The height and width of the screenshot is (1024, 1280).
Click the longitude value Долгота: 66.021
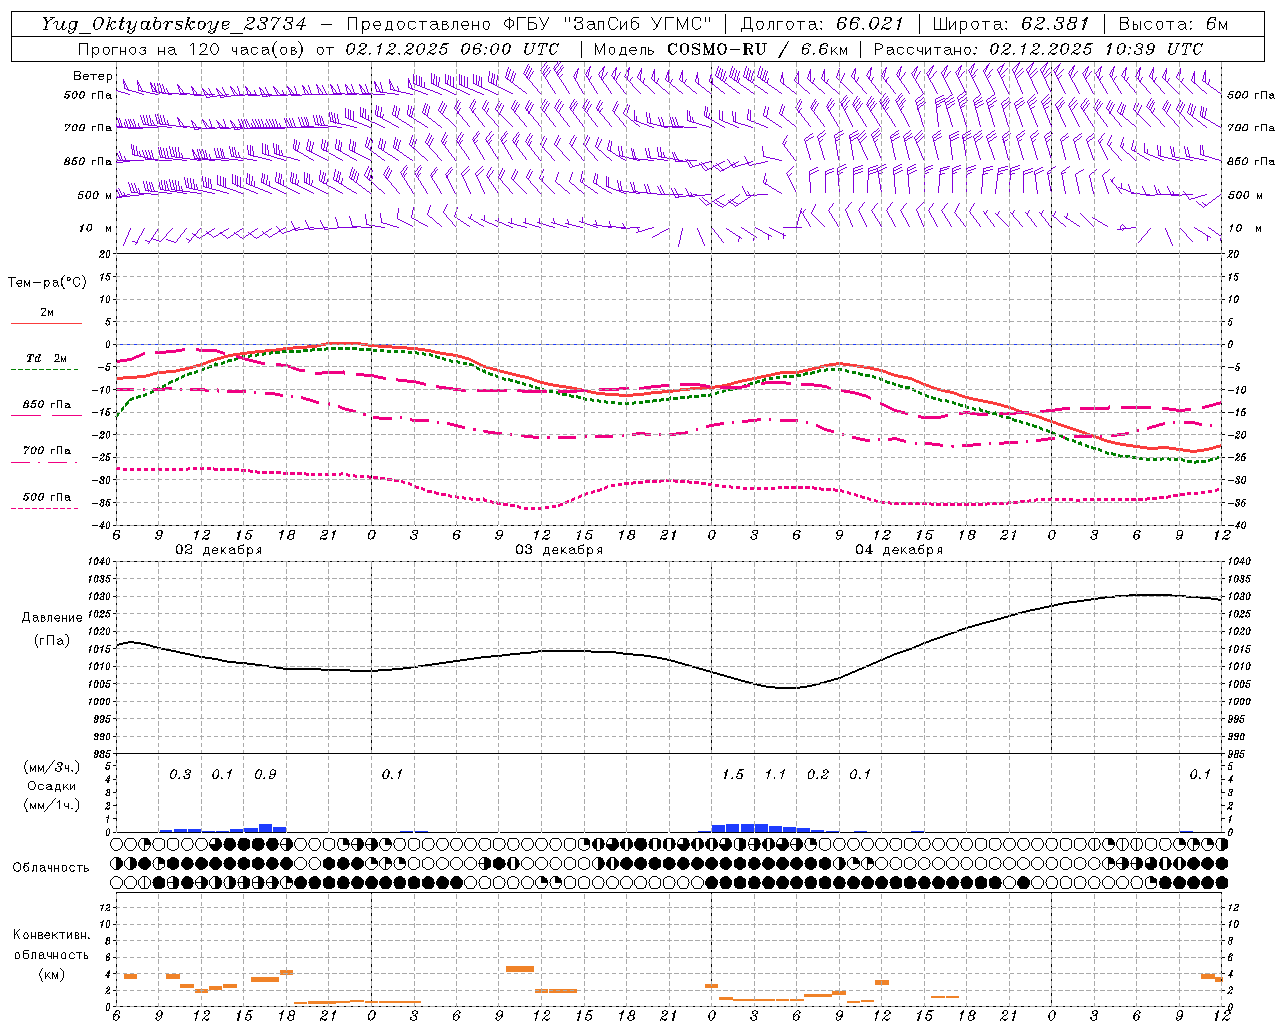tap(822, 24)
